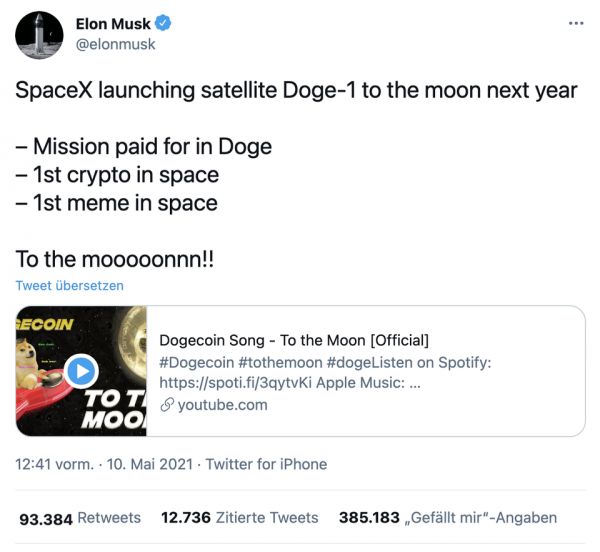Click 'Tweet übersetzen' to translate

(69, 285)
